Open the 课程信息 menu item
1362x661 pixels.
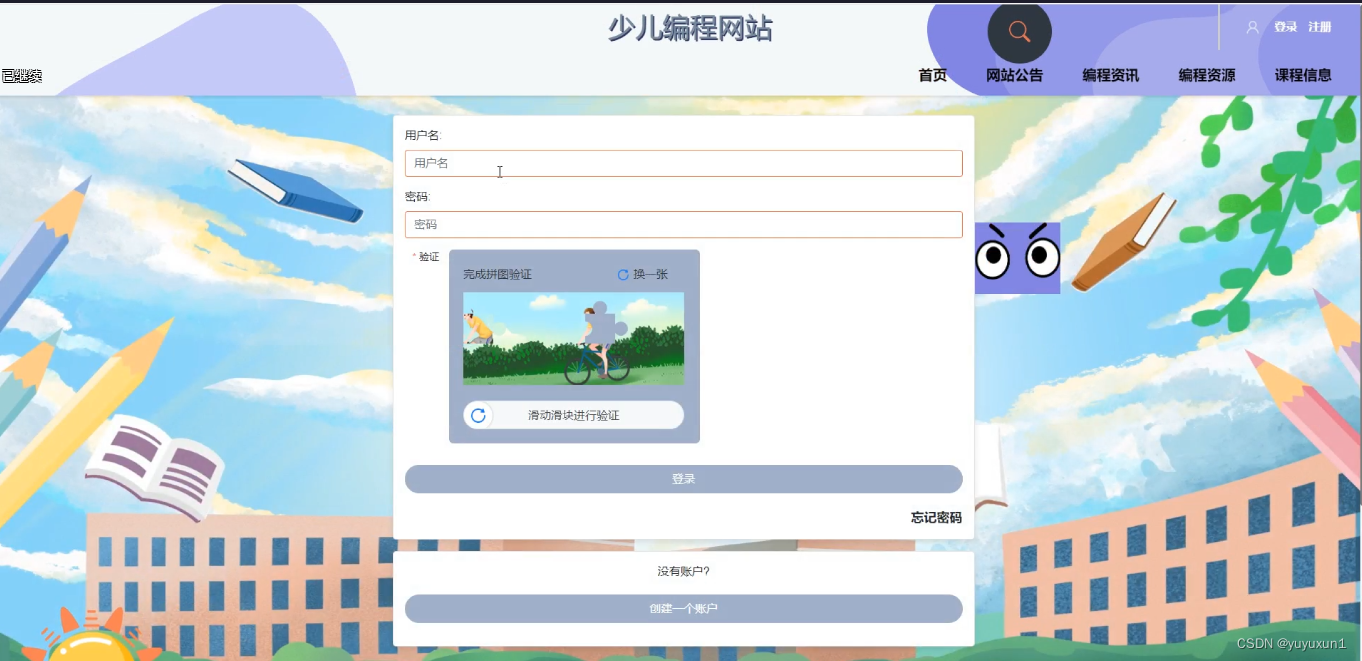point(1303,75)
